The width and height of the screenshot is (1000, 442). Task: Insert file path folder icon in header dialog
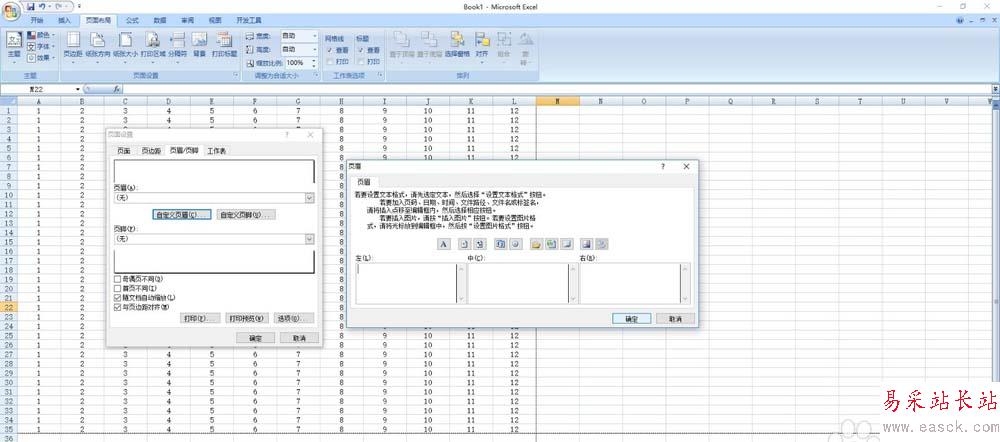coord(536,244)
